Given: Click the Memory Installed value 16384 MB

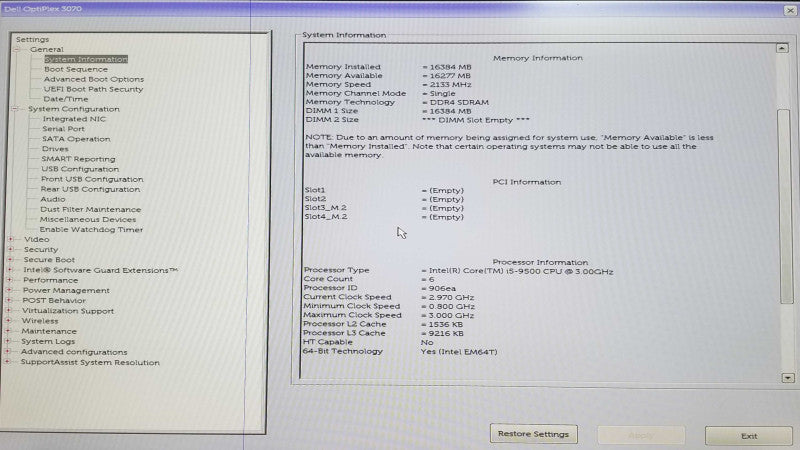Looking at the screenshot, I should pos(451,67).
